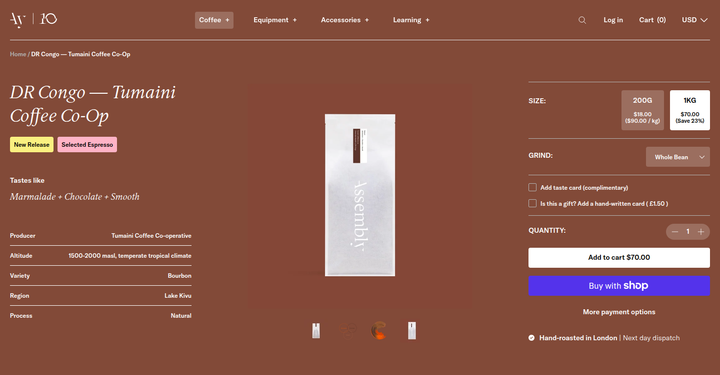Decrease quantity with the minus button
The height and width of the screenshot is (375, 720).
[675, 232]
